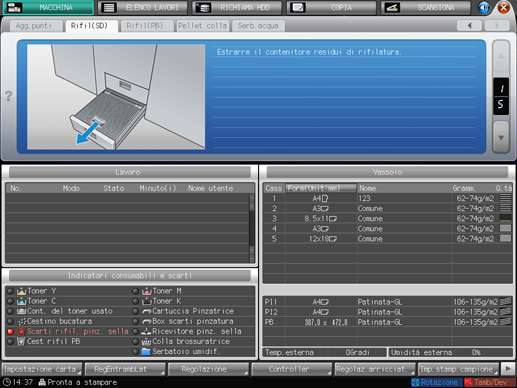This screenshot has width=517, height=388.
Task: Click the Toner M indicator light
Action: click(135, 291)
